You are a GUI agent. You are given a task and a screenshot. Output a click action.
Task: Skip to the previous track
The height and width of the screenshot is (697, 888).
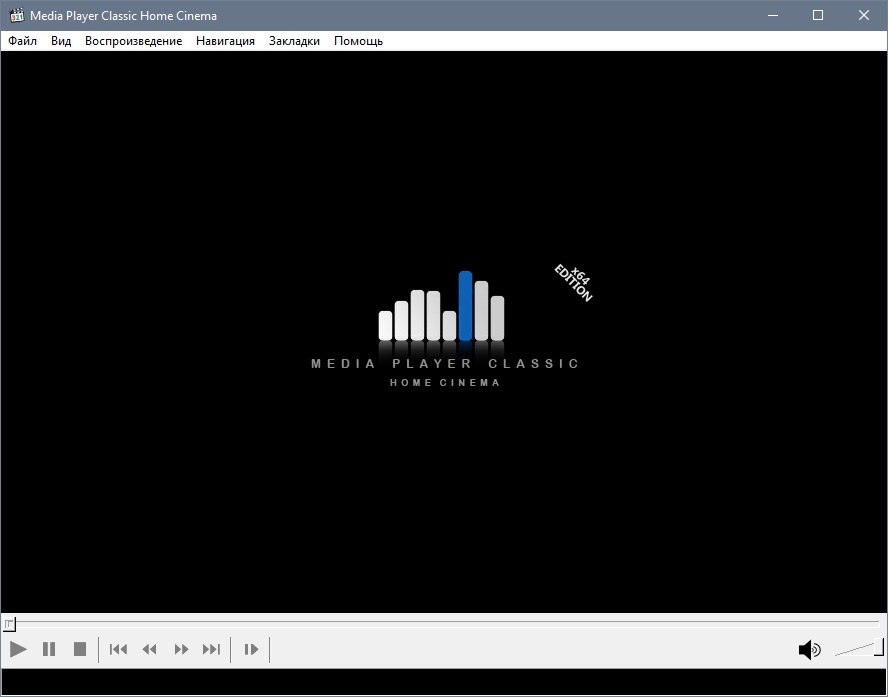(x=118, y=649)
